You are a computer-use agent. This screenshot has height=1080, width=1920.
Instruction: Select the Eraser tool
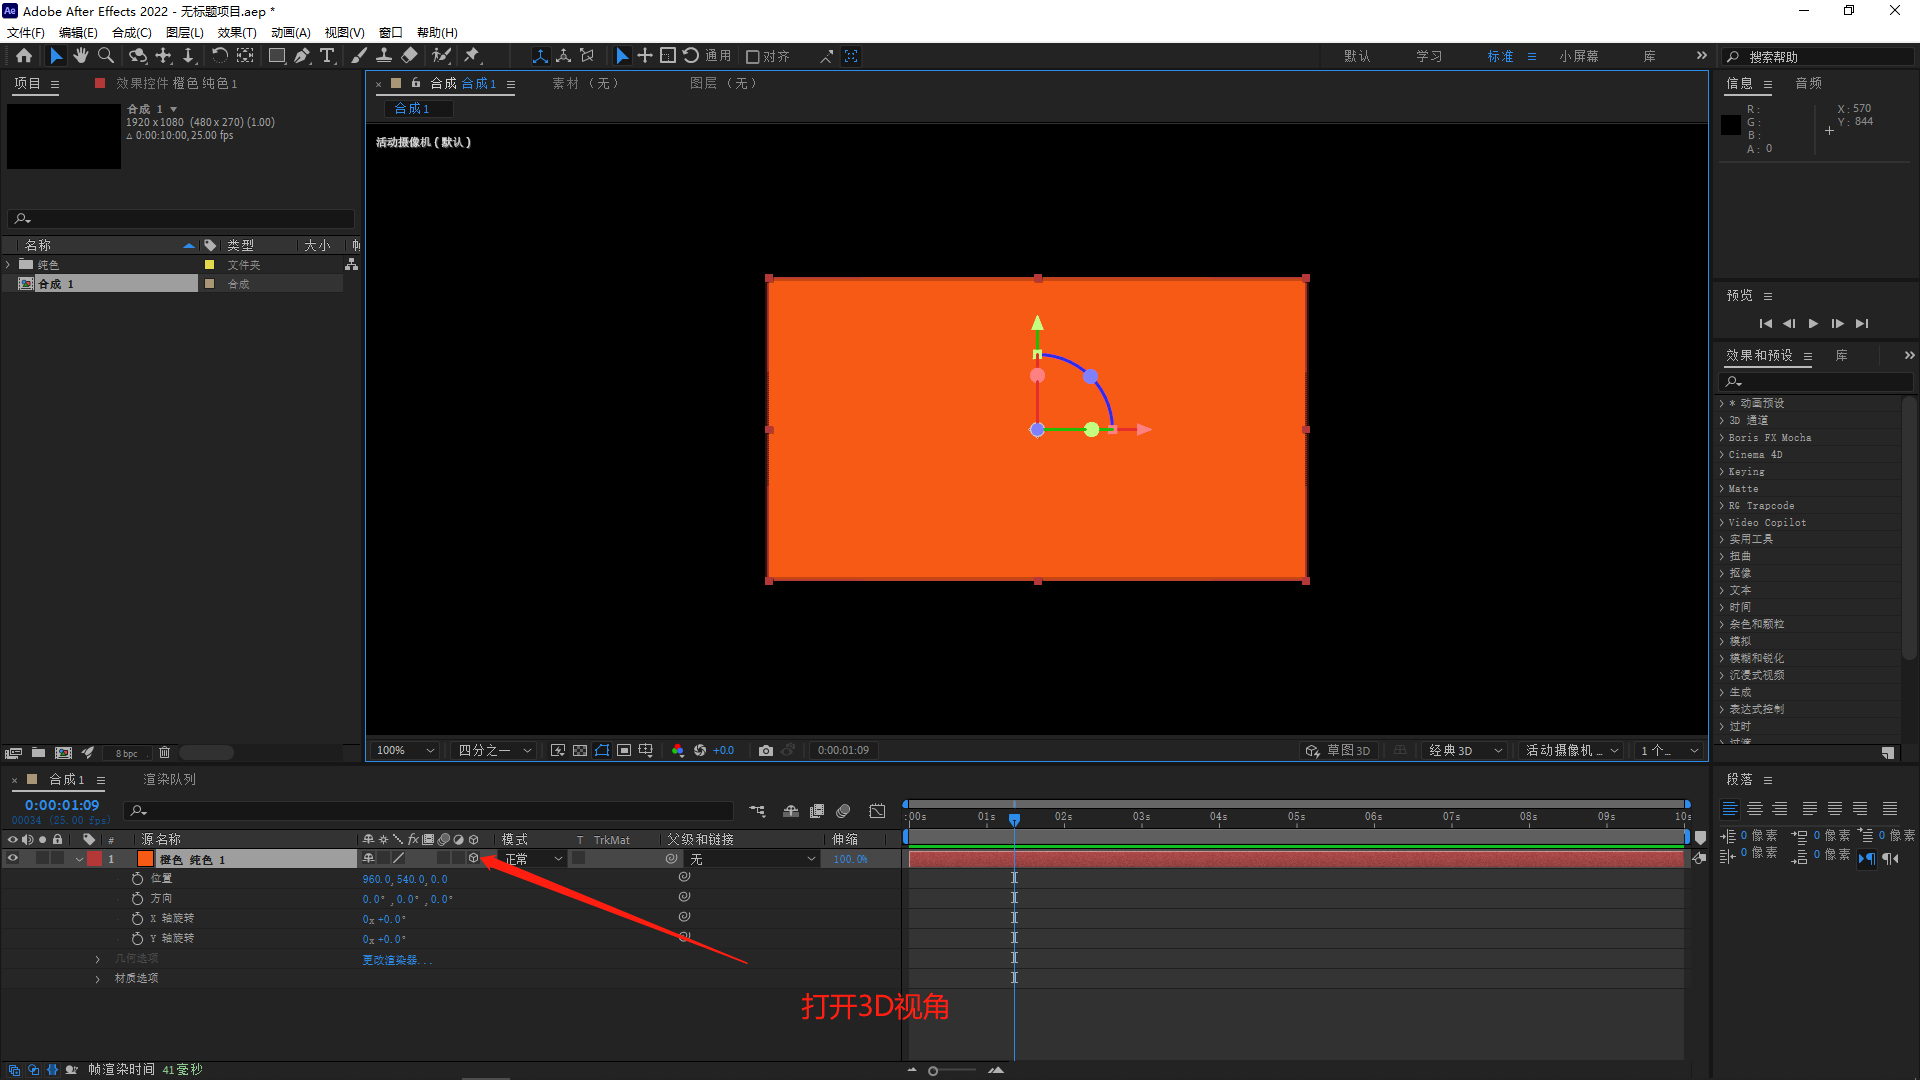click(x=410, y=56)
